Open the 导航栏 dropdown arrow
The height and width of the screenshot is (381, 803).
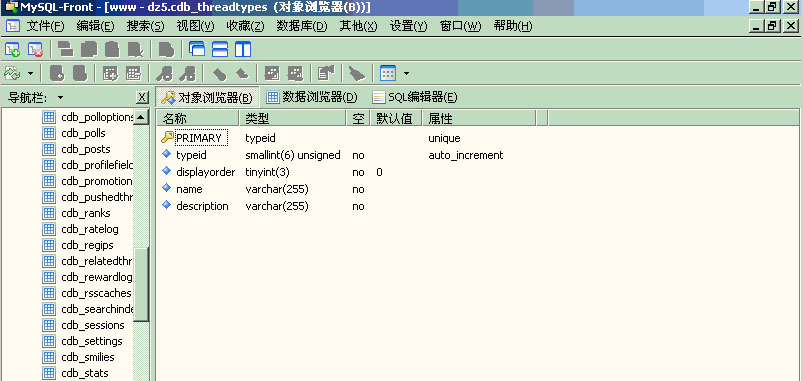pos(60,97)
